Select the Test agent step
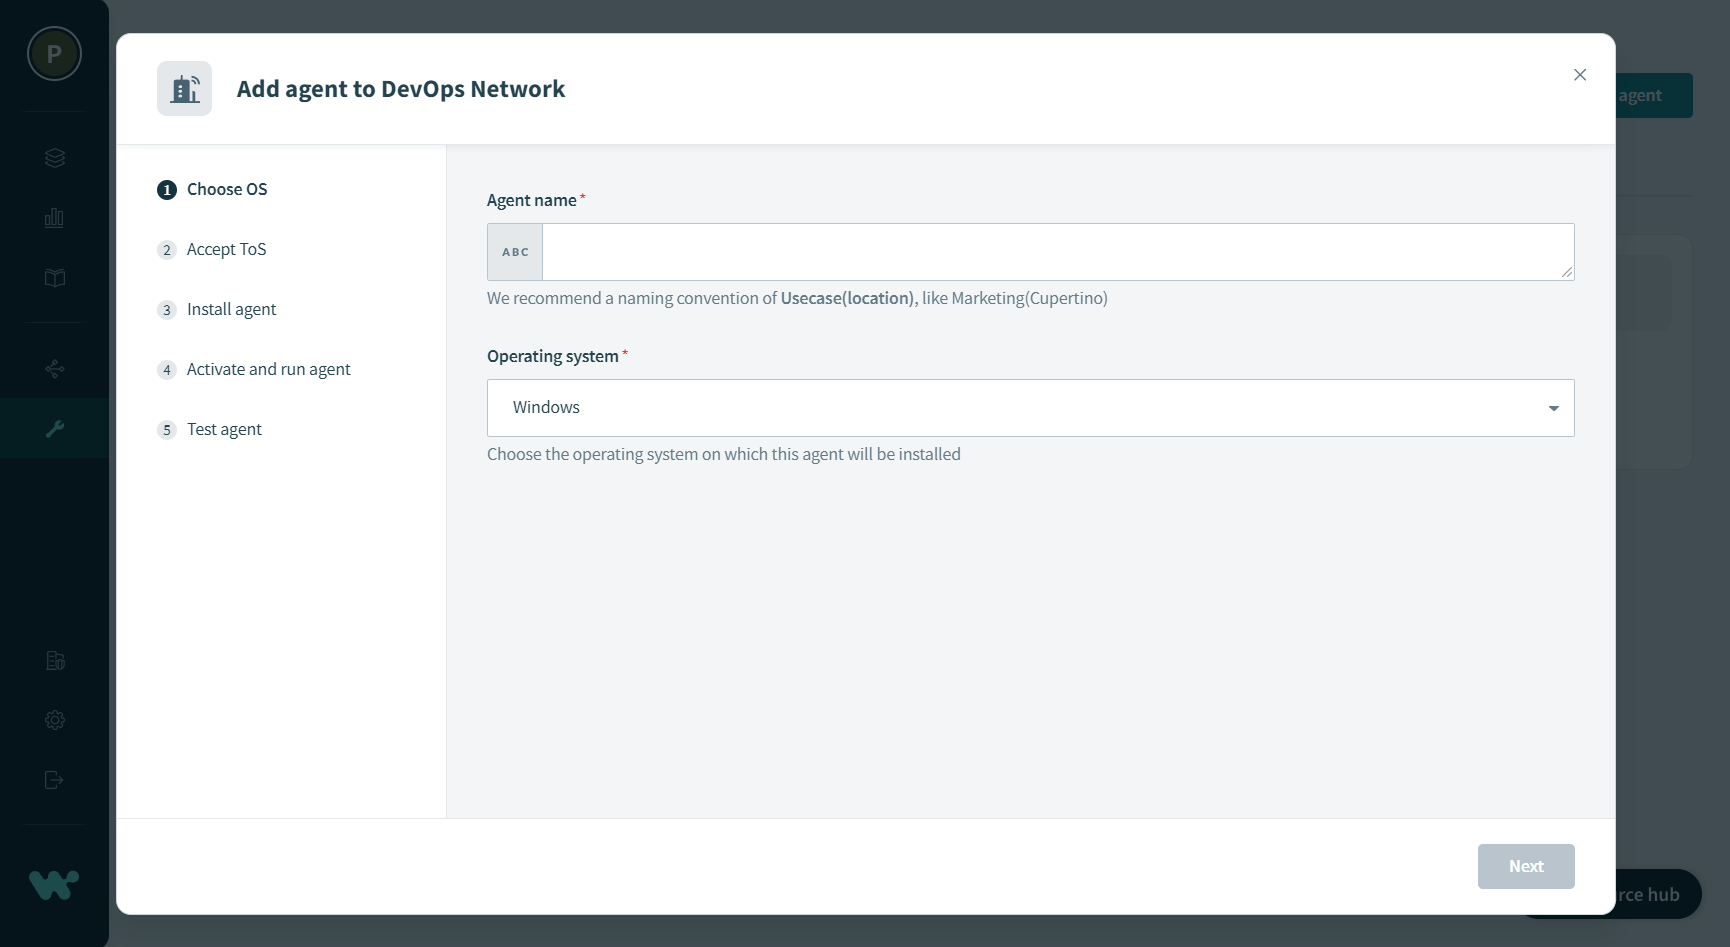The height and width of the screenshot is (947, 1730). click(224, 429)
